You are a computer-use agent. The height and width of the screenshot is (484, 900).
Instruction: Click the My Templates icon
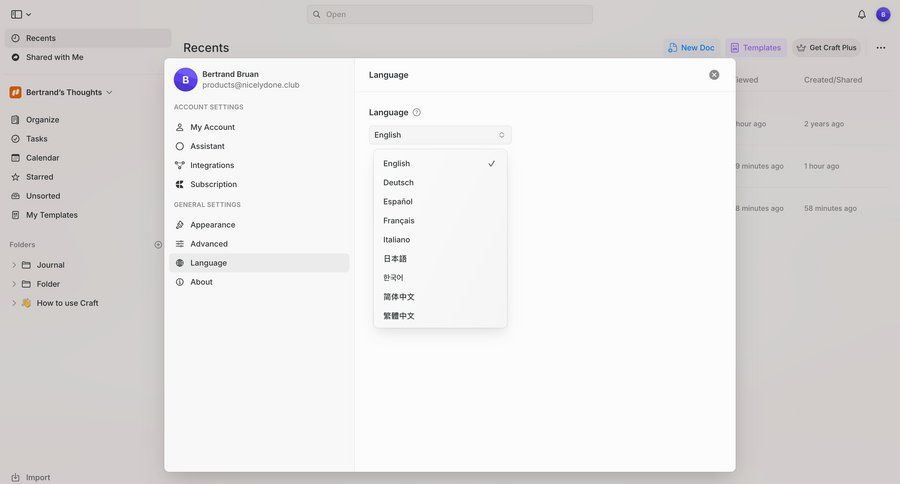tap(15, 215)
